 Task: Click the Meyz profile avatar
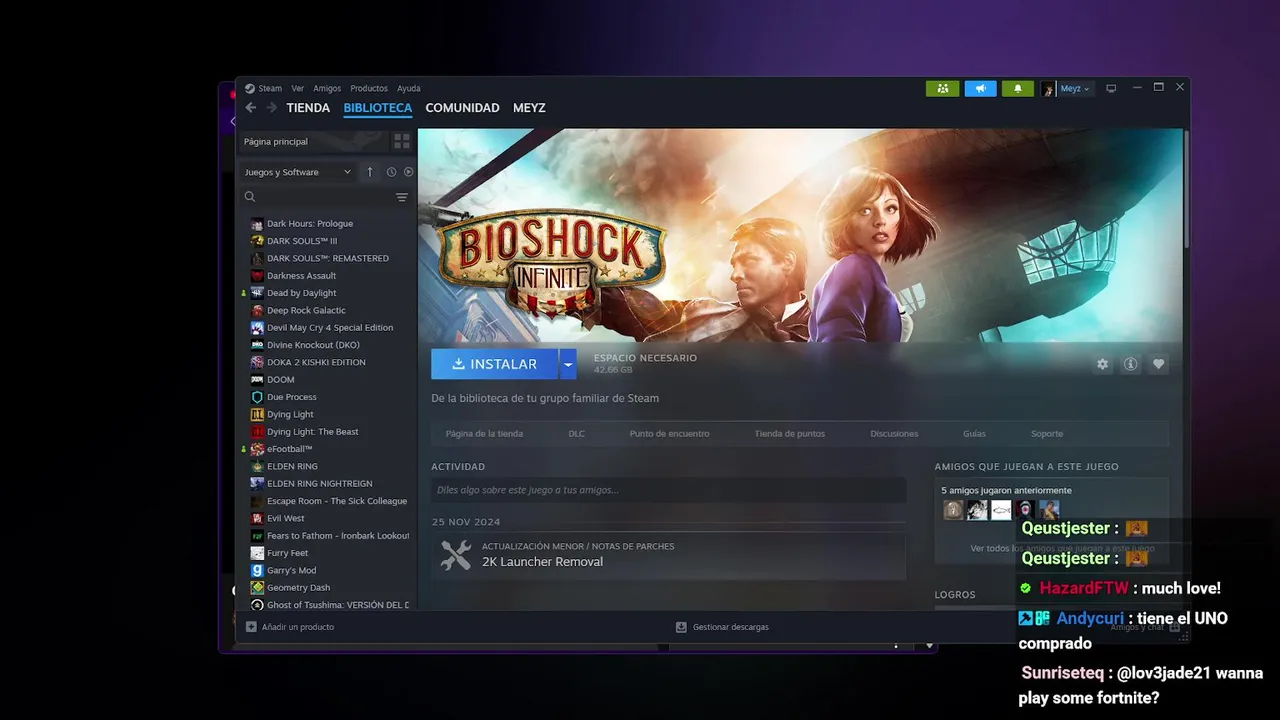[x=1048, y=88]
